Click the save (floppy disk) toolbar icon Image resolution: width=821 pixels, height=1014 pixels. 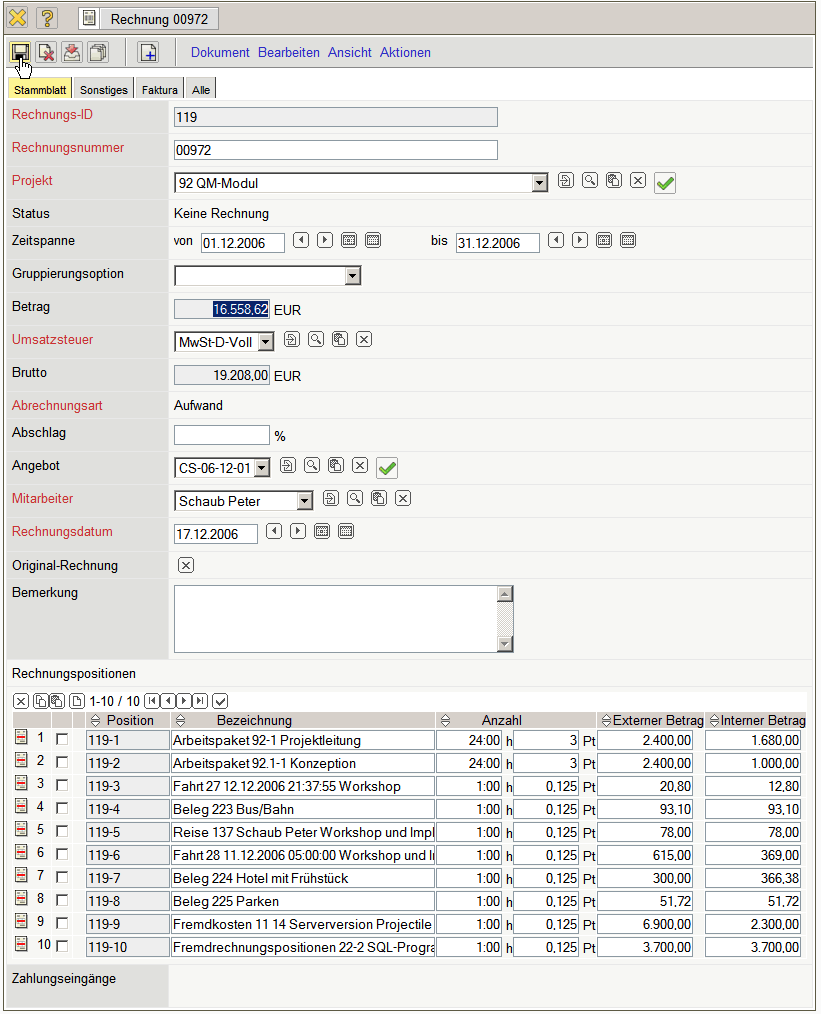tap(20, 52)
